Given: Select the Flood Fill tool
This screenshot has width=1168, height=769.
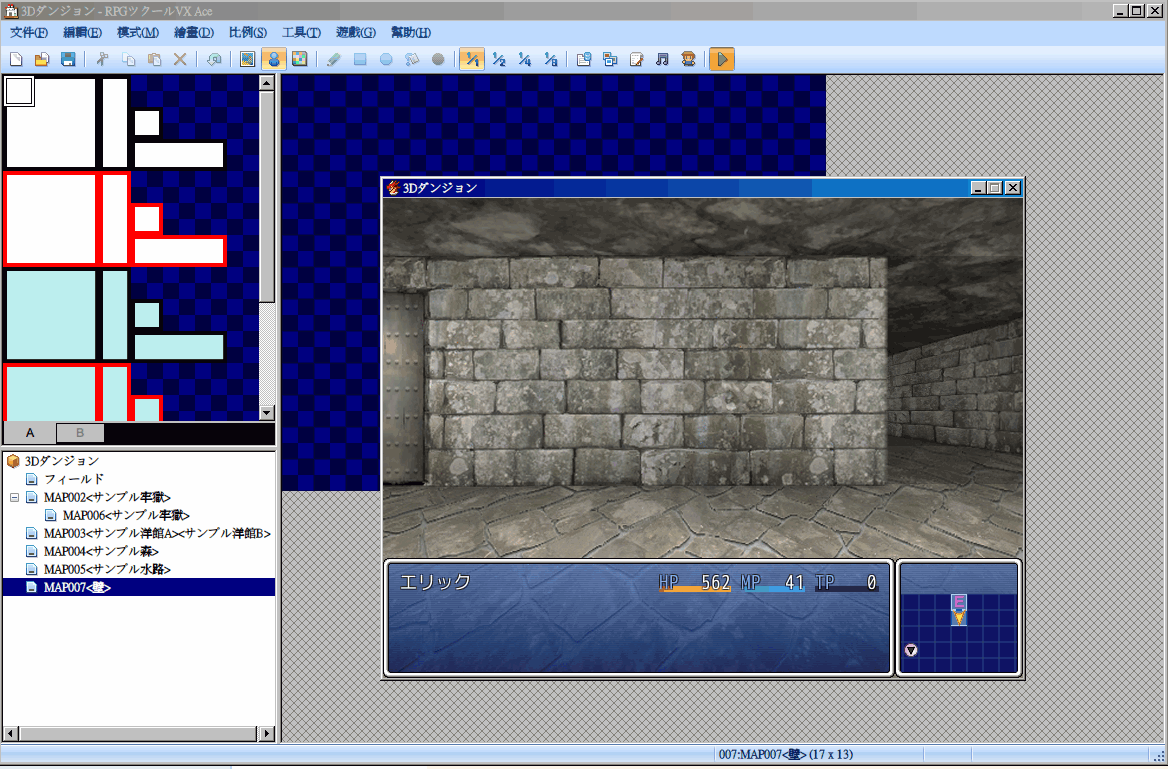Looking at the screenshot, I should pos(412,60).
